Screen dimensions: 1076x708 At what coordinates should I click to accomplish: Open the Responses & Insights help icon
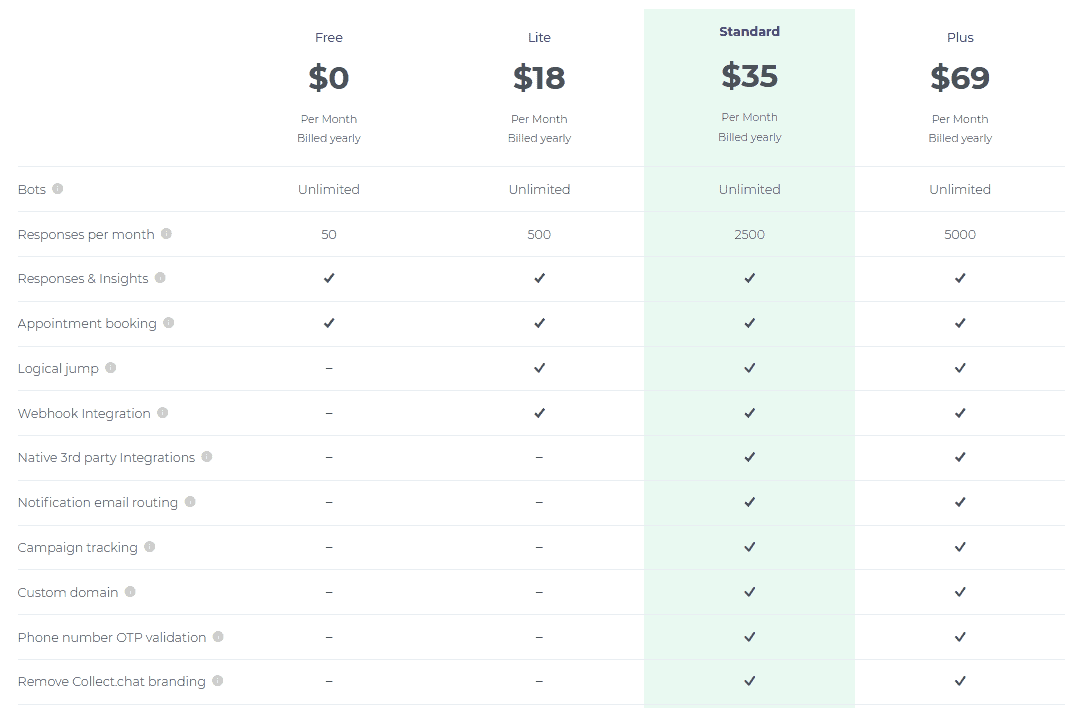[160, 279]
